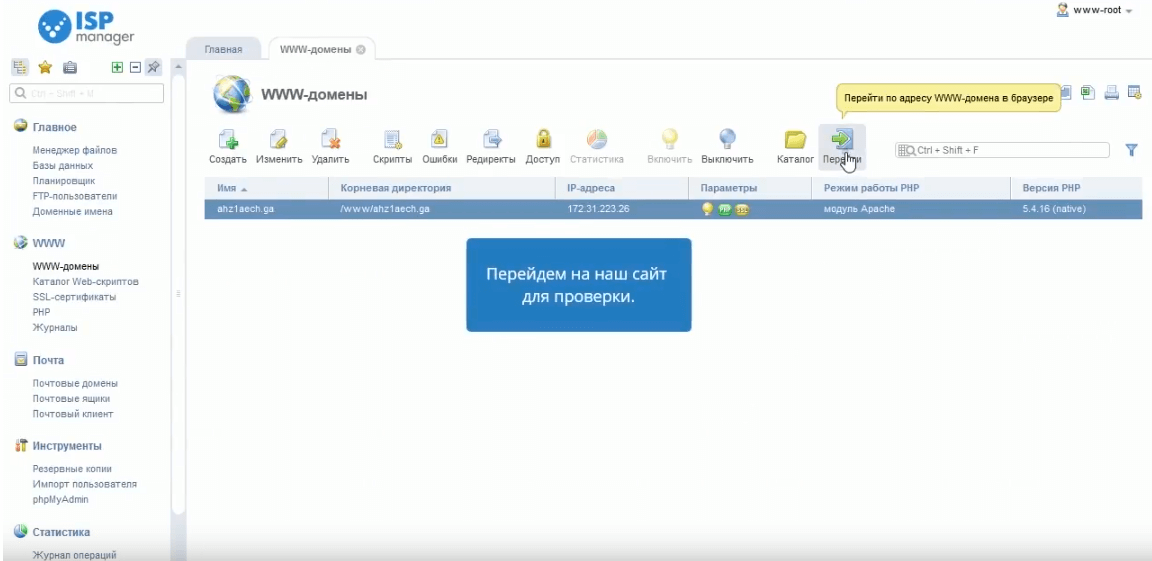1152x561 pixels.
Task: Open phpMyAdmin link in Инструменты
Action: click(x=62, y=499)
